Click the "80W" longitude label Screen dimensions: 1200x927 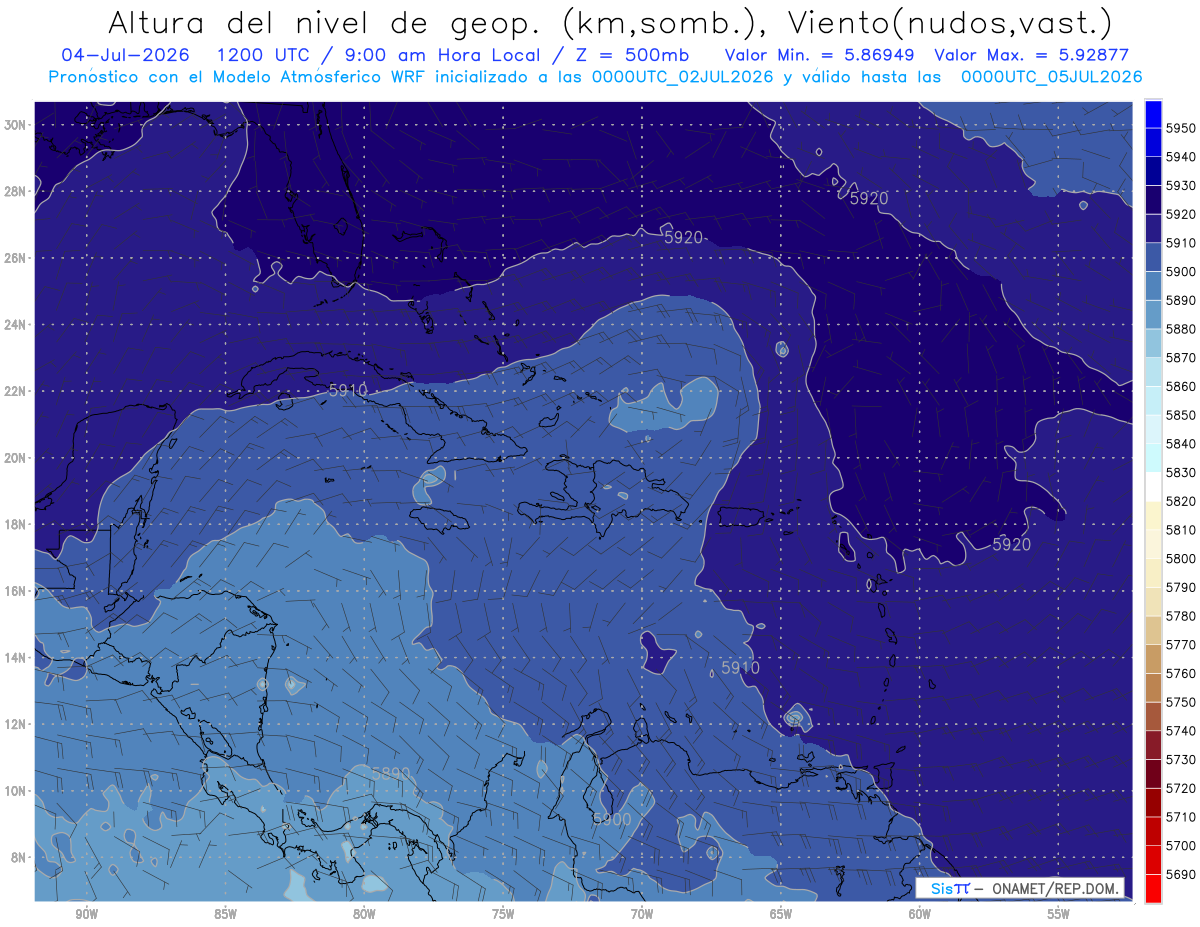tap(364, 914)
